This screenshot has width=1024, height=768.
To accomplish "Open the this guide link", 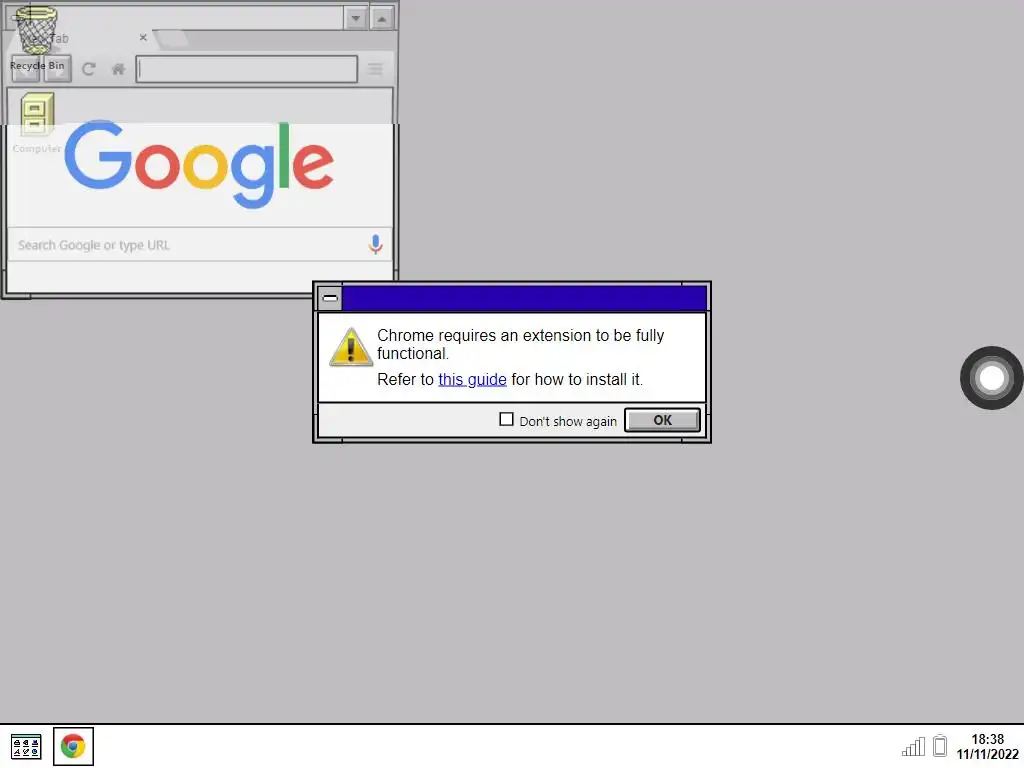I will point(472,379).
